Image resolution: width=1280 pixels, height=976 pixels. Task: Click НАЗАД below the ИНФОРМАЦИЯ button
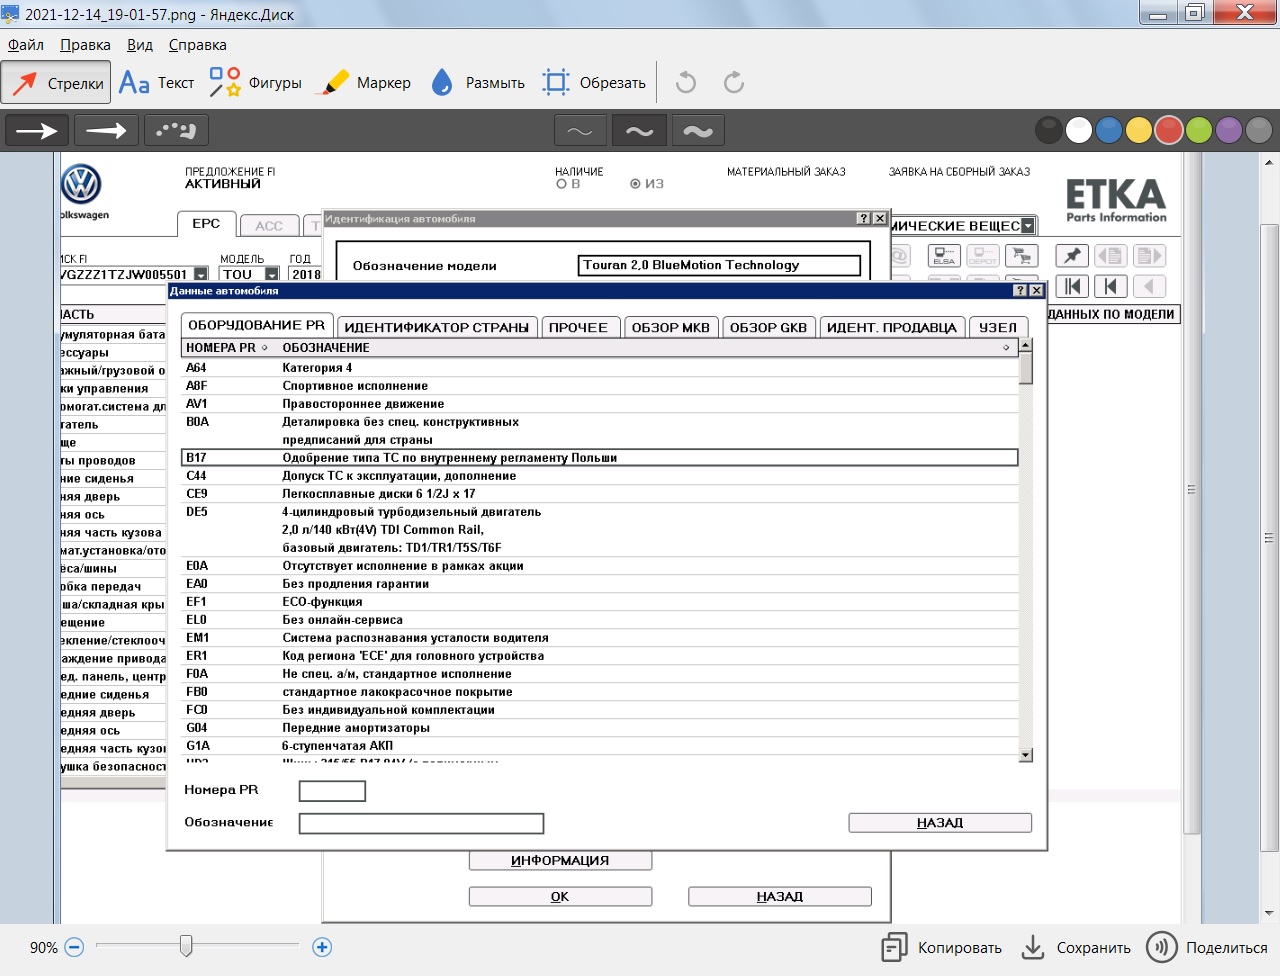[780, 897]
